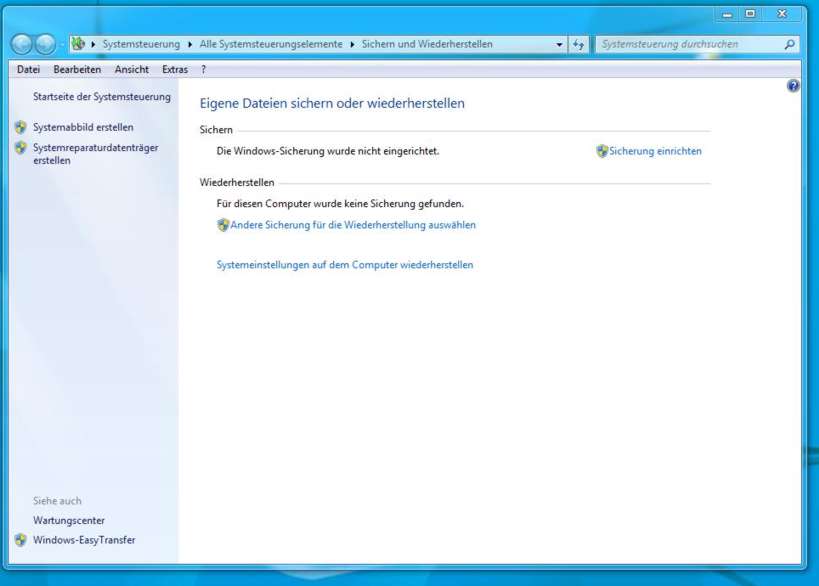Expand the arrow after Systemsteuerung breadcrumb
819x586 pixels.
pos(190,44)
